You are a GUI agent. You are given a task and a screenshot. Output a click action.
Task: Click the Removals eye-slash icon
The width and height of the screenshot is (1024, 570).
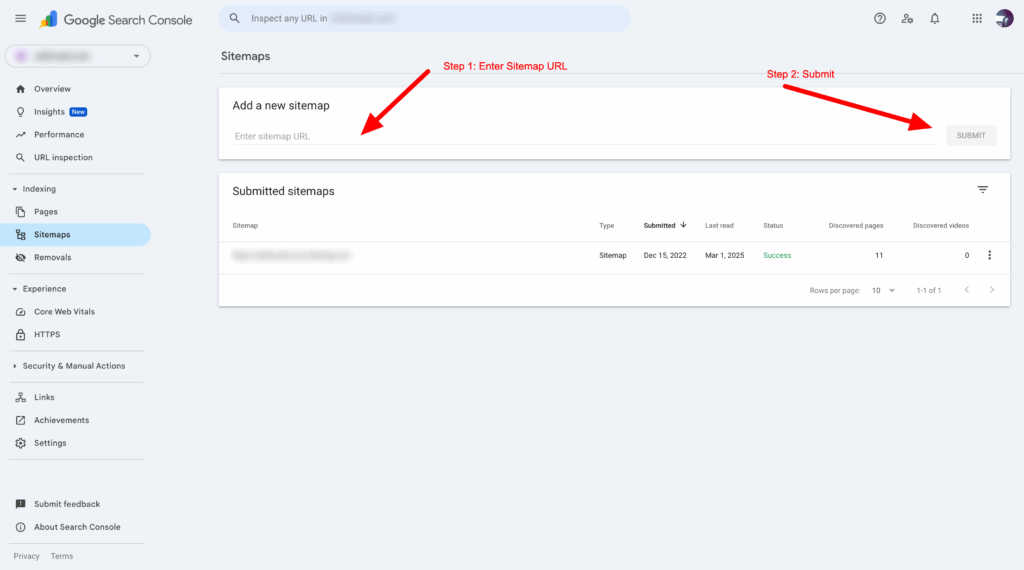20,257
